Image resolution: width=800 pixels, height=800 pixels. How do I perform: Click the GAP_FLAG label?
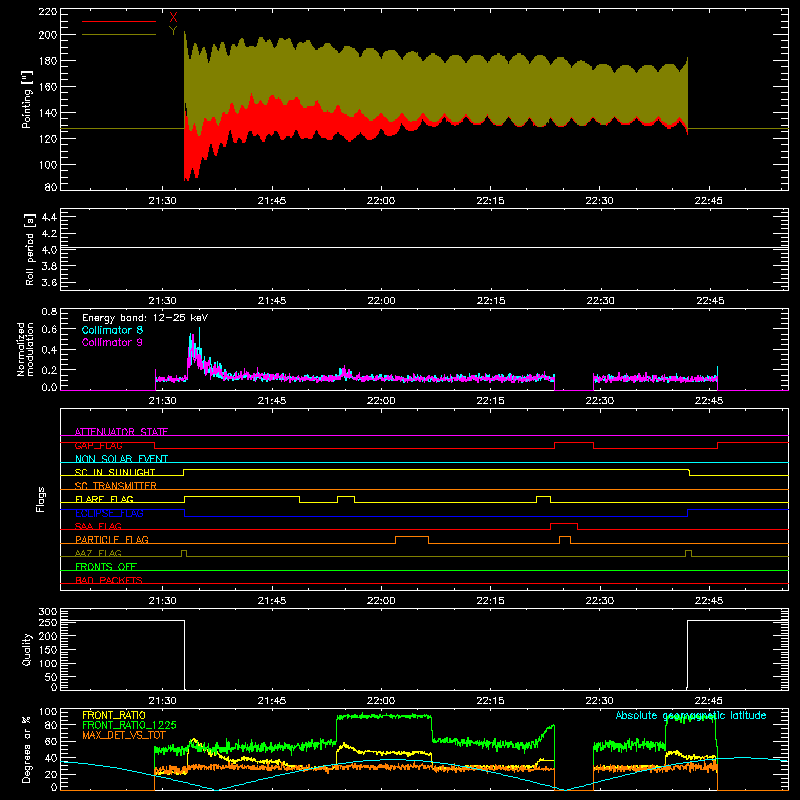point(98,445)
